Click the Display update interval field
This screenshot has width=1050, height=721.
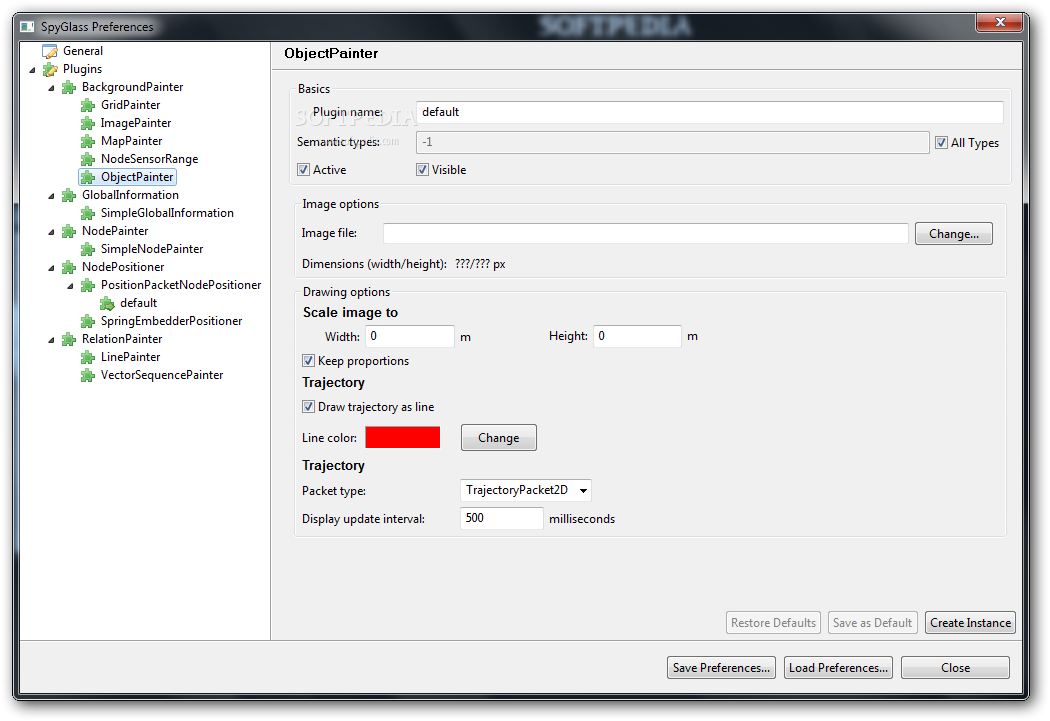502,518
